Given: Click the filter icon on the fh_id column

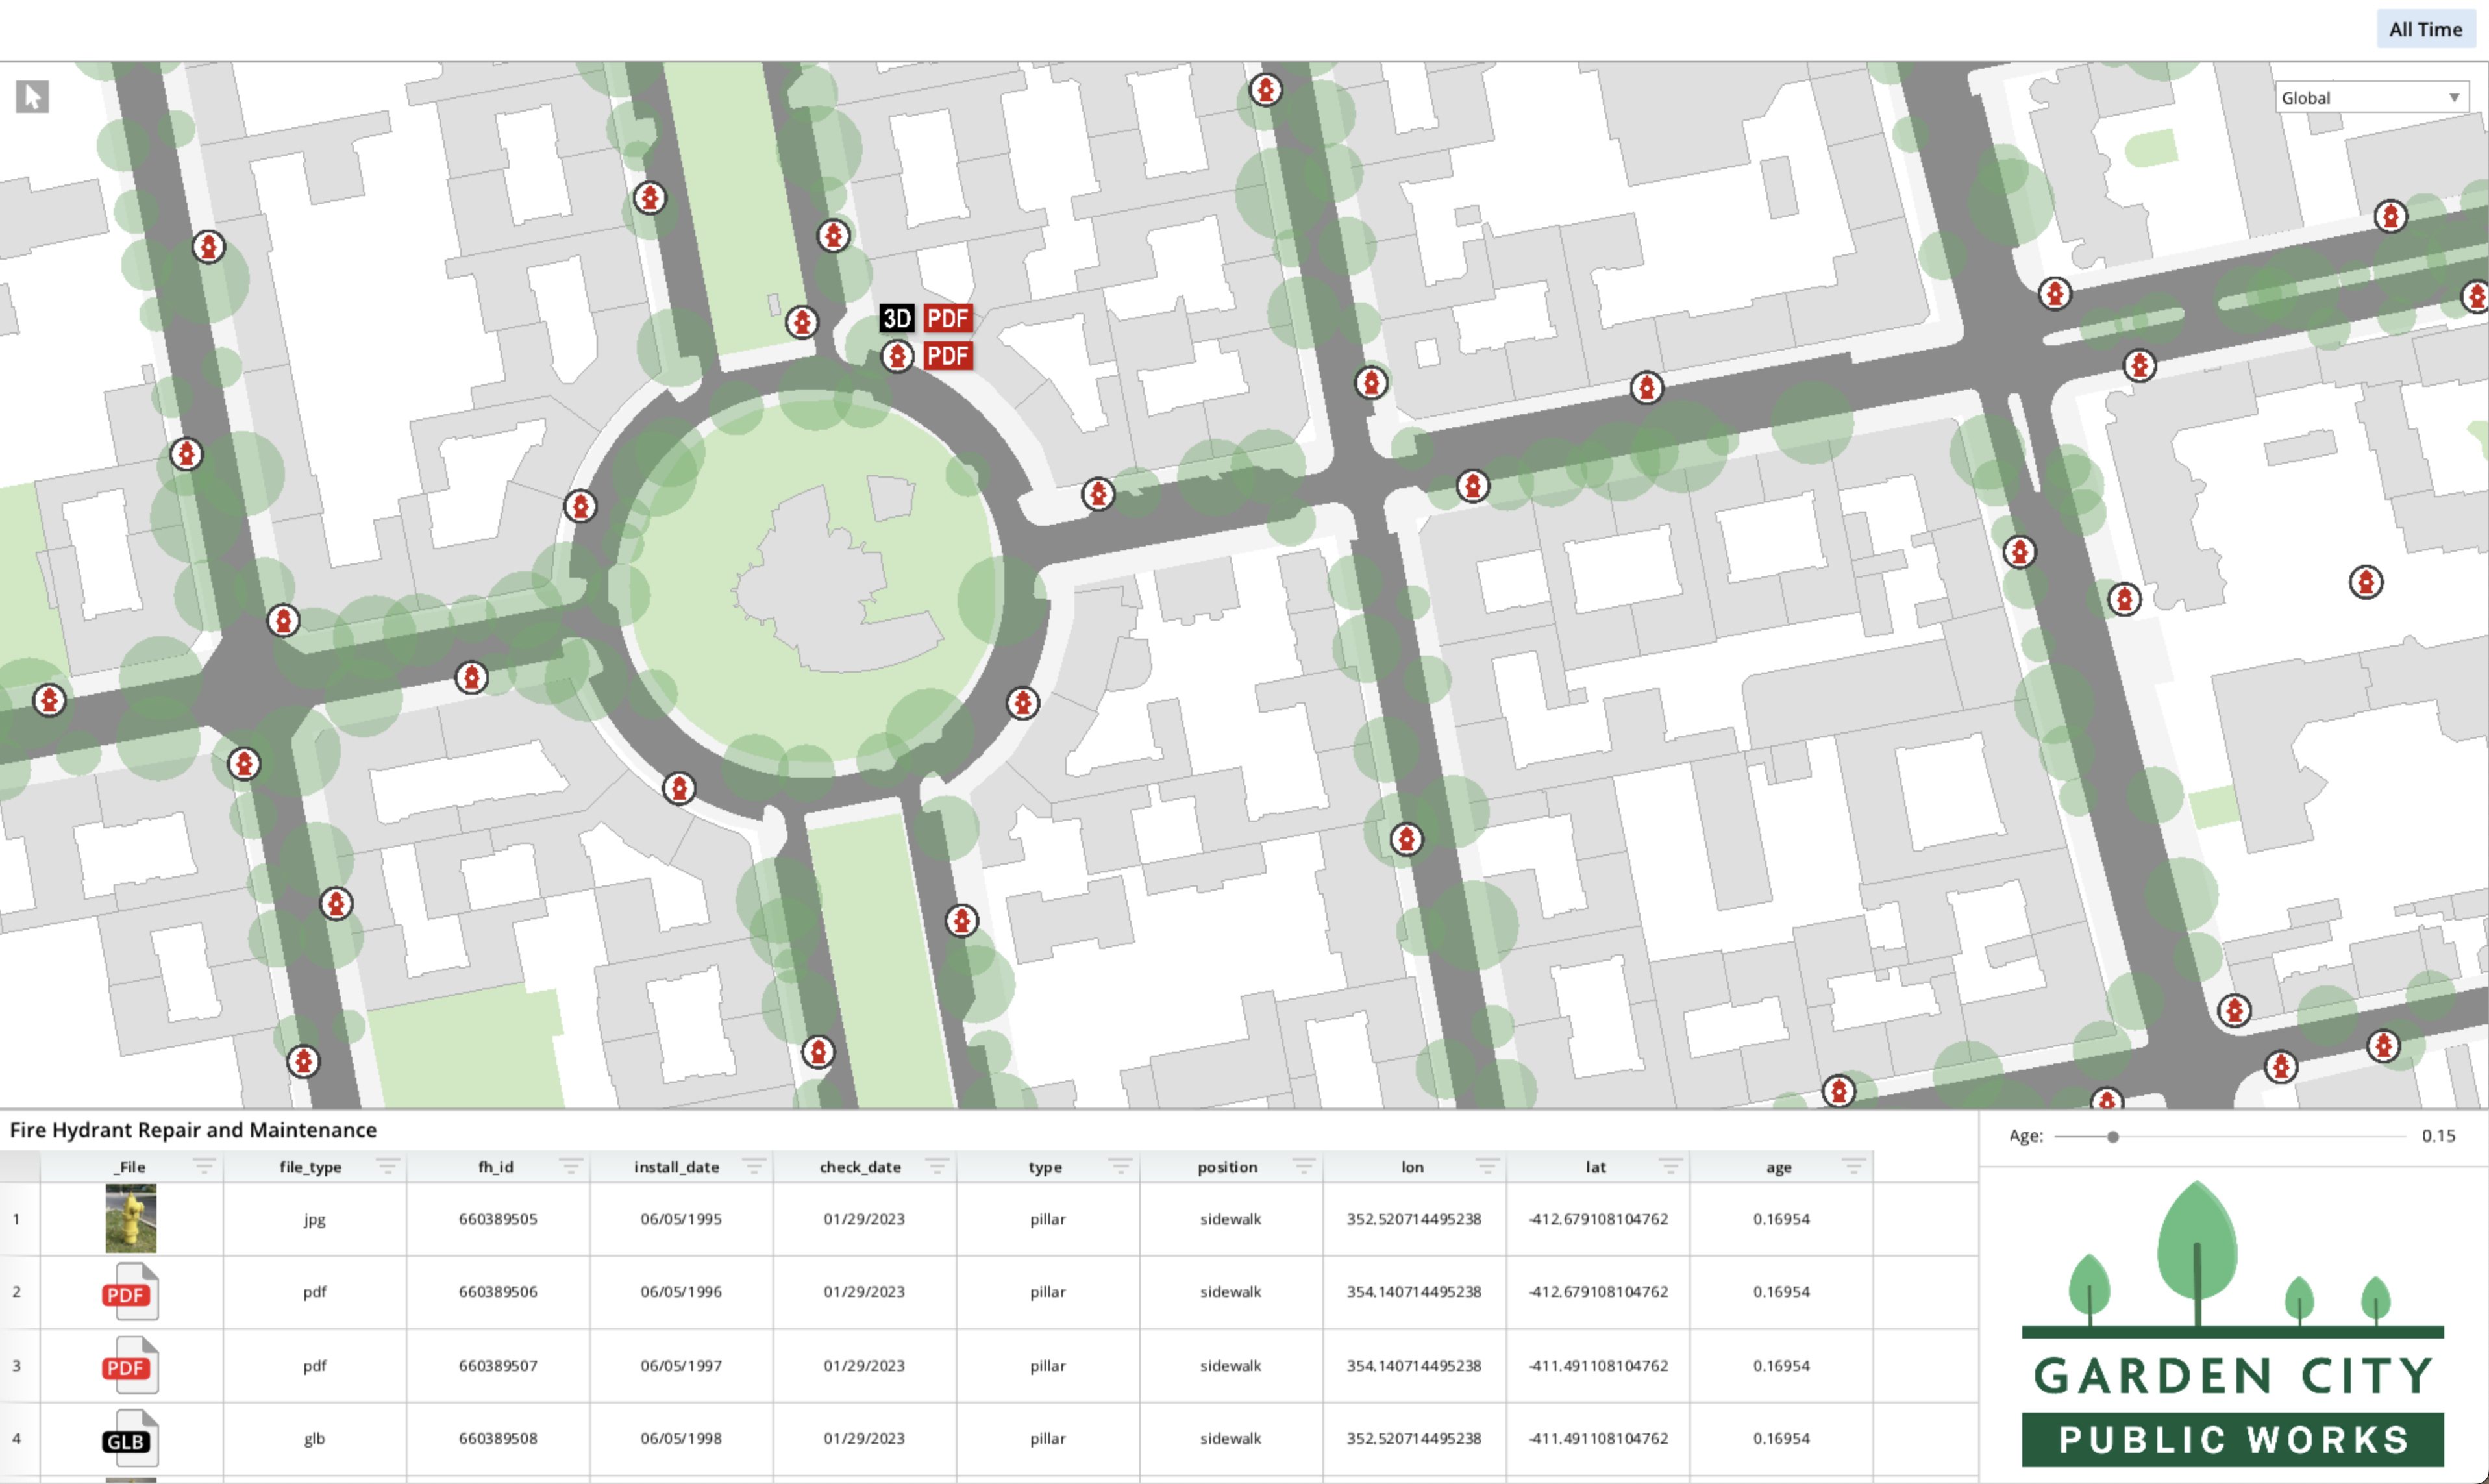Looking at the screenshot, I should coord(570,1166).
